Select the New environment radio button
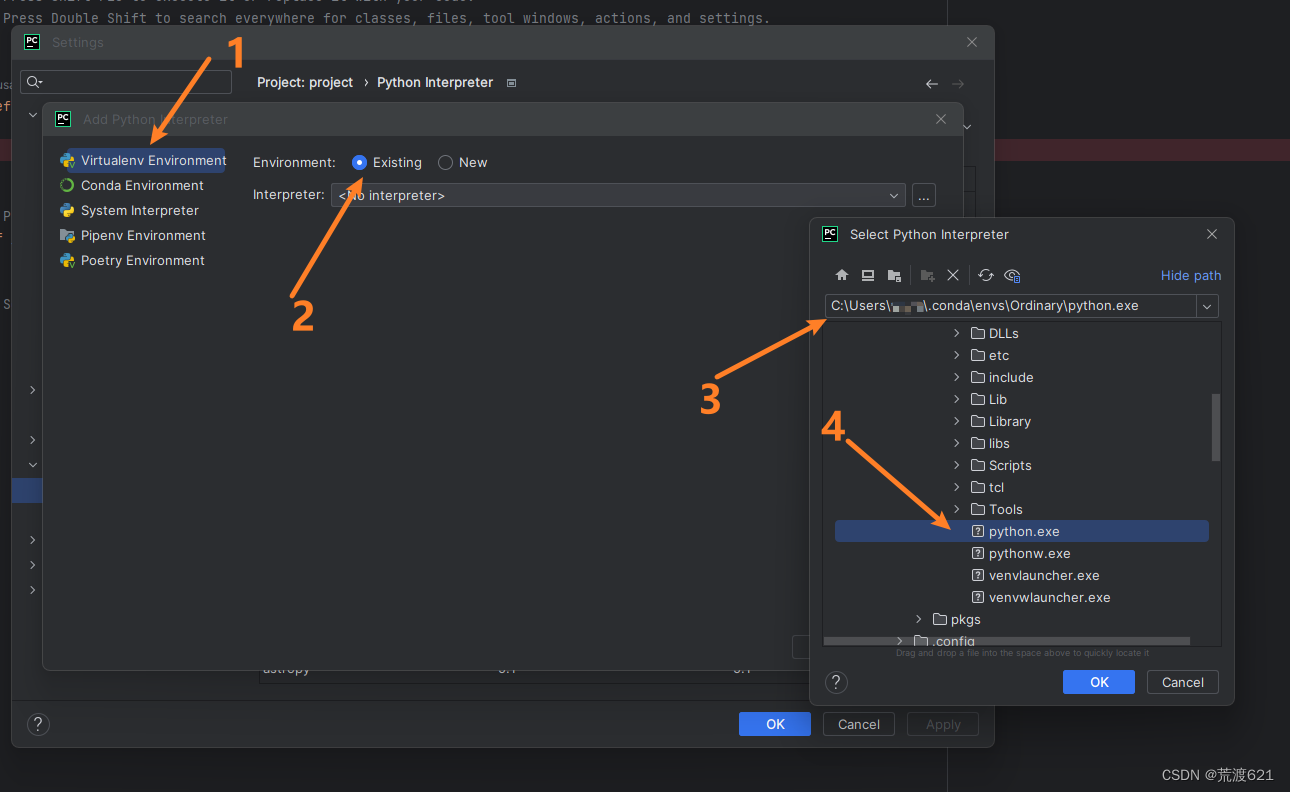This screenshot has width=1290, height=792. (x=445, y=162)
